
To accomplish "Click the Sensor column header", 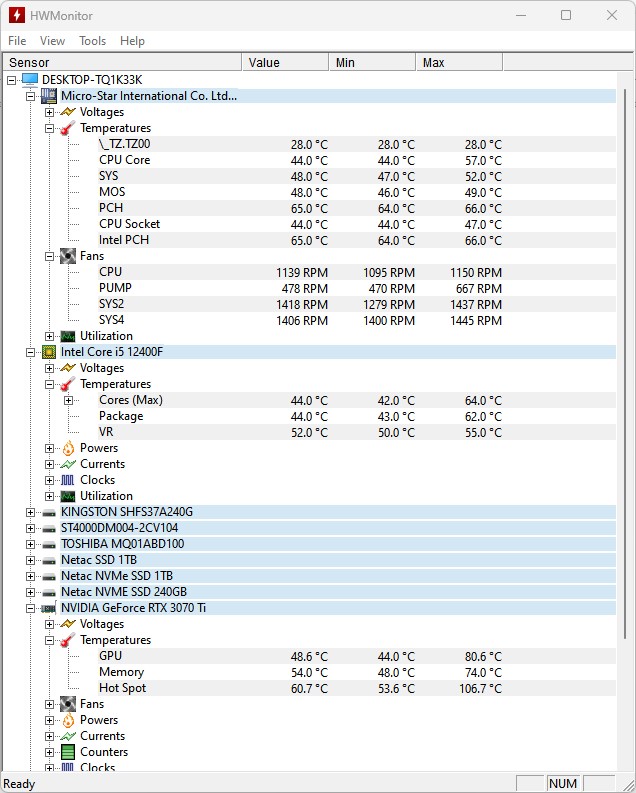I will pos(122,62).
